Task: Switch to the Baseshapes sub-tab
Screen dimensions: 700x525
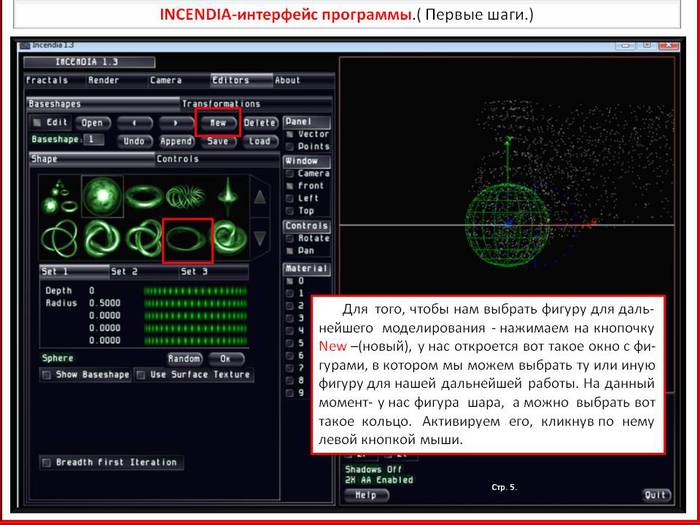Action: click(103, 104)
